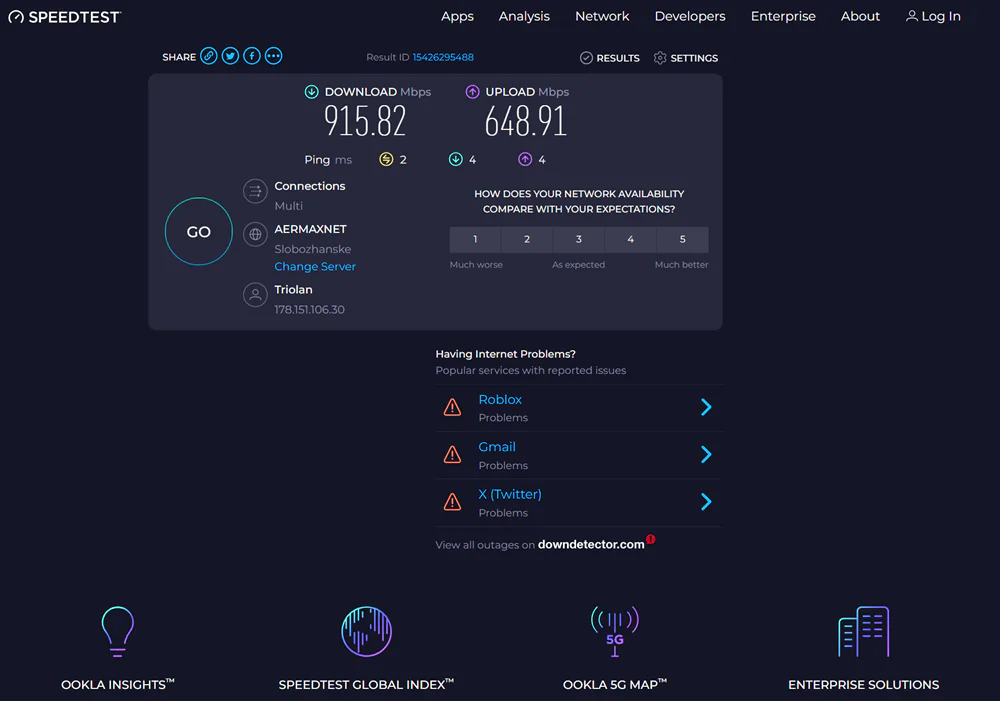Viewport: 1000px width, 701px height.
Task: Click the upload latency ping icon
Action: point(525,159)
